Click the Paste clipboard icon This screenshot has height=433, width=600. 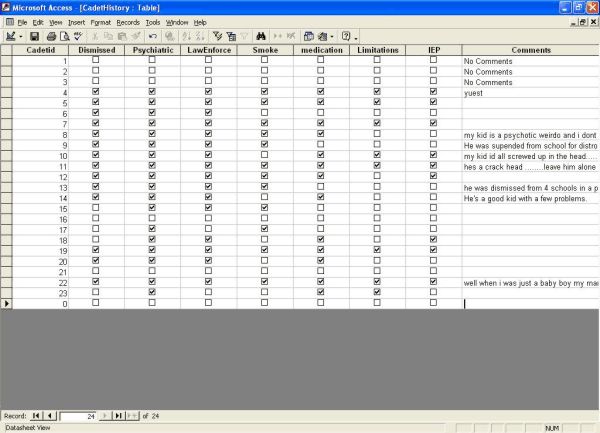(122, 36)
